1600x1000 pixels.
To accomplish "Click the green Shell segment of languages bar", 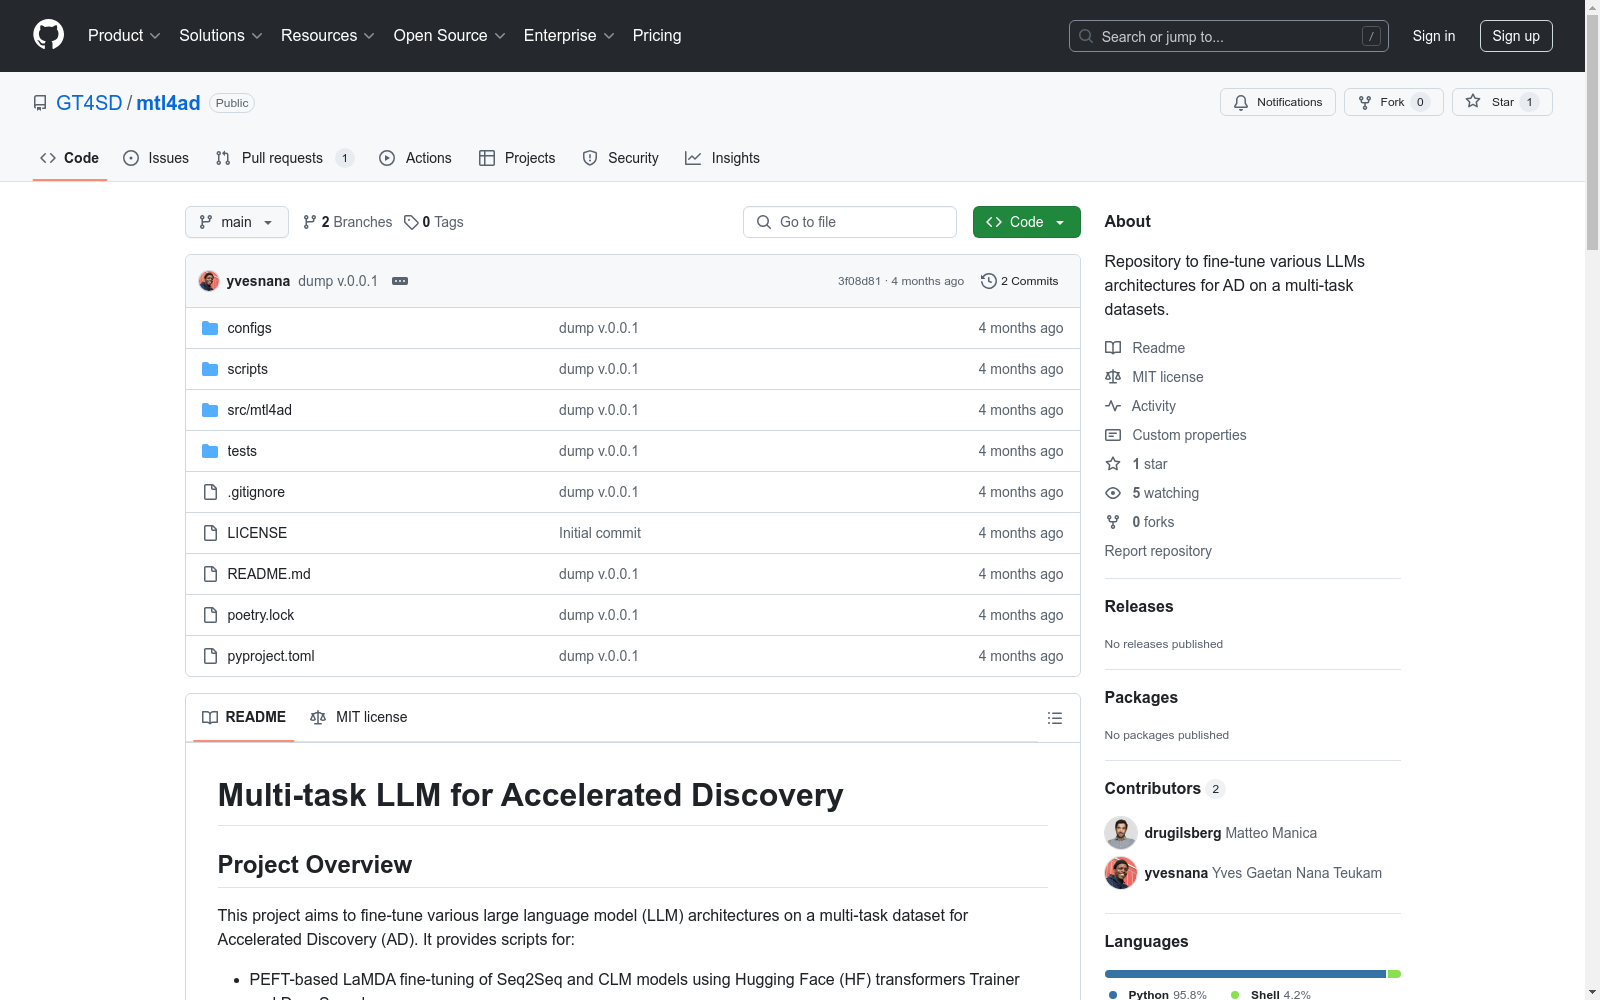I will [1394, 974].
